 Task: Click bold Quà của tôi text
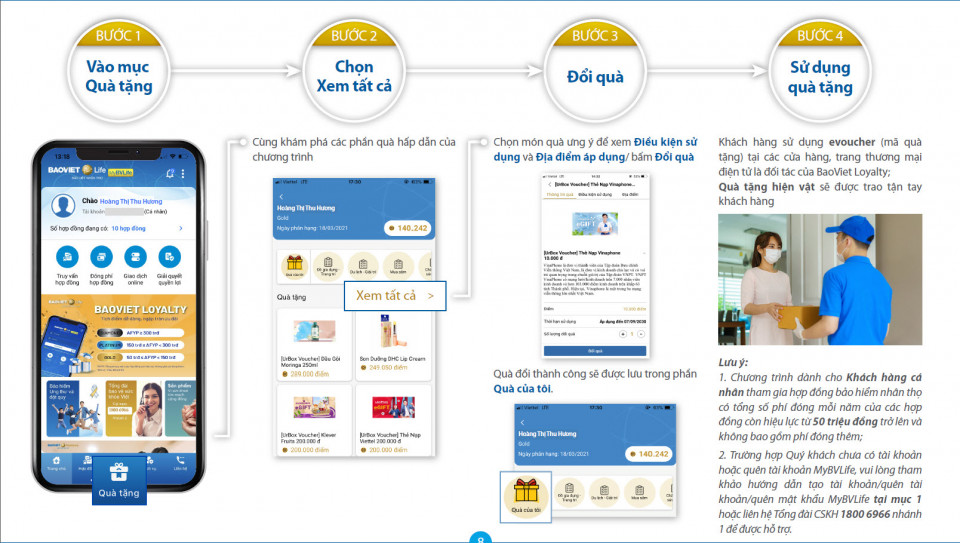tap(522, 389)
